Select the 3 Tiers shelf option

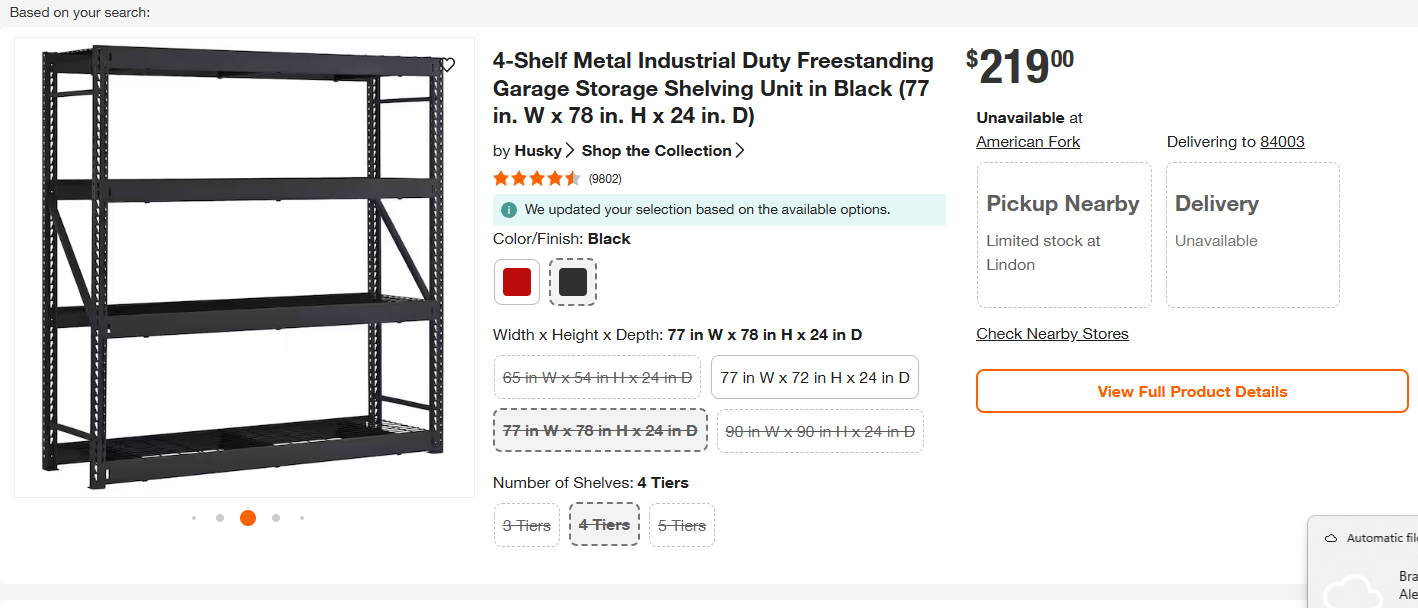click(x=526, y=525)
